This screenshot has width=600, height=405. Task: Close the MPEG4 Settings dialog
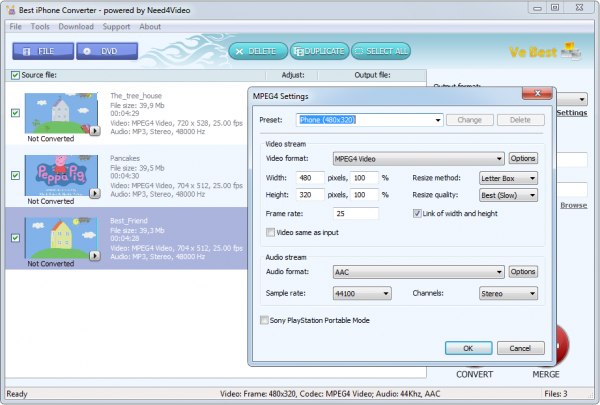pyautogui.click(x=537, y=93)
